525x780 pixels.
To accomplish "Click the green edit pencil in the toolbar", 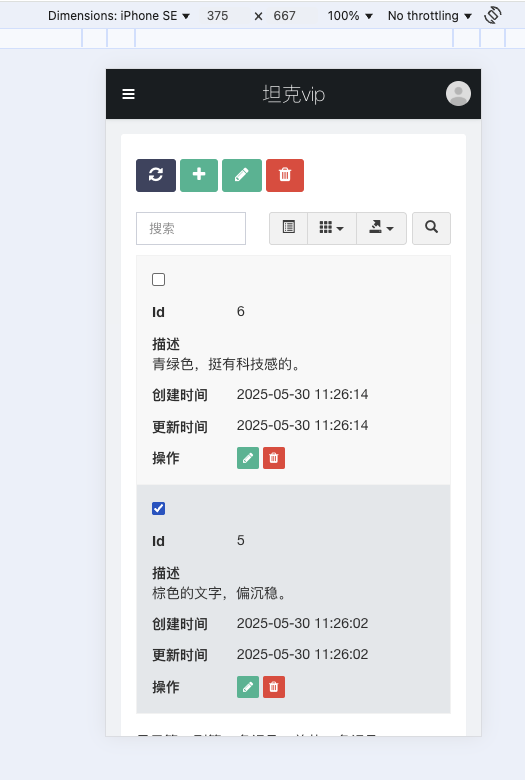I will (x=242, y=175).
